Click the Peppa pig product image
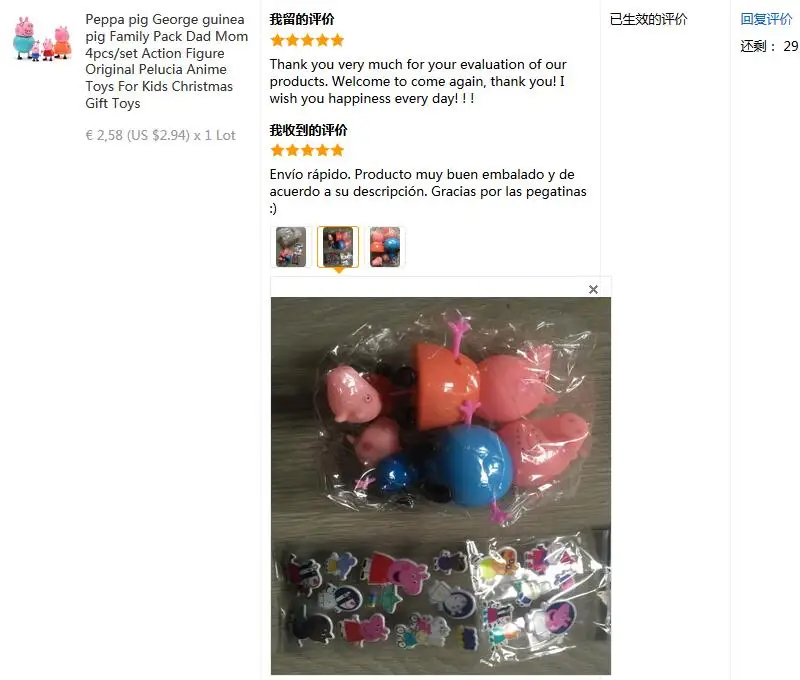800x680 pixels. 42,38
